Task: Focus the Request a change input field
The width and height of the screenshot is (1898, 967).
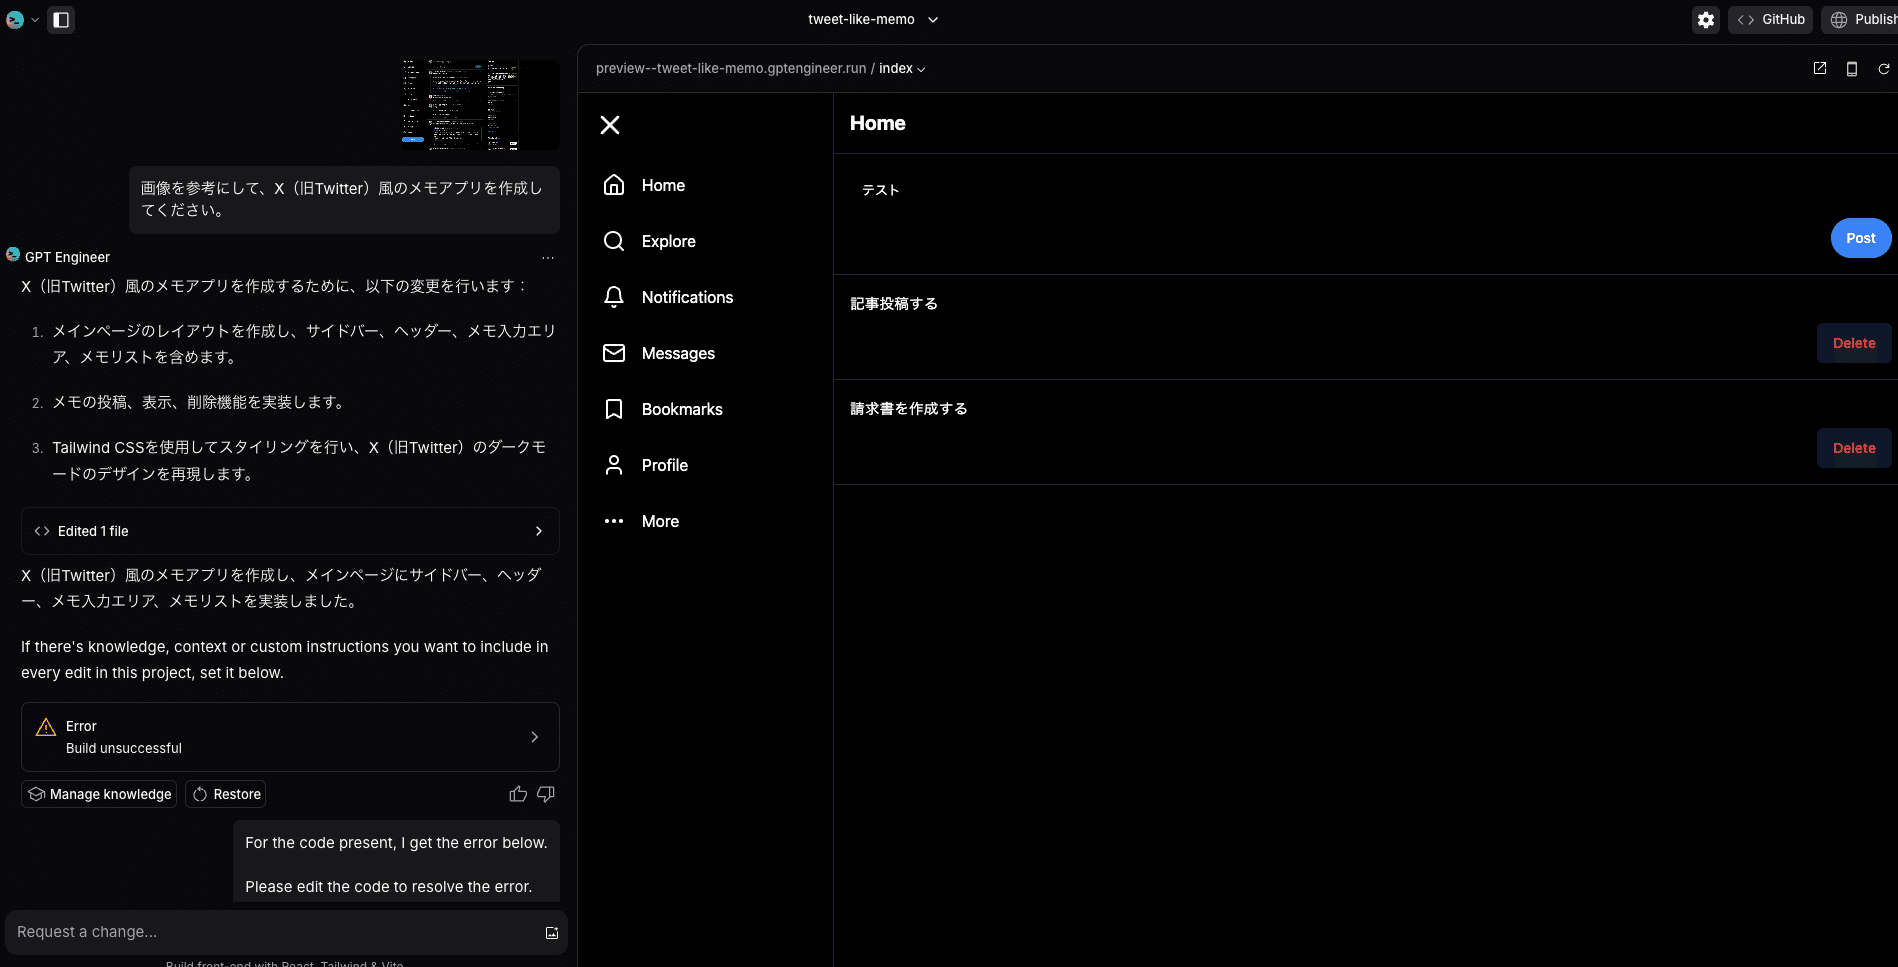Action: (270, 932)
